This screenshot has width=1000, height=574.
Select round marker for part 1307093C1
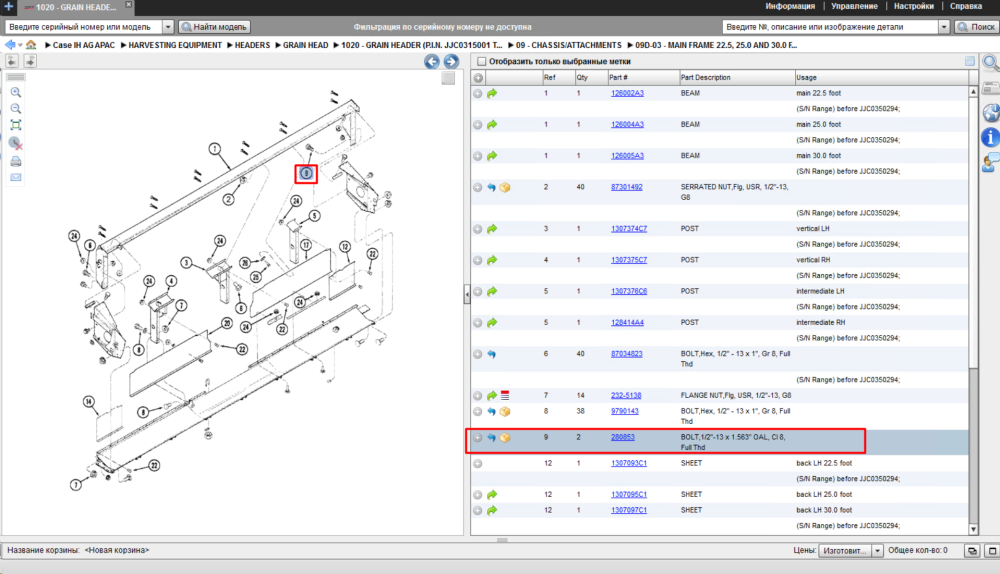click(478, 464)
